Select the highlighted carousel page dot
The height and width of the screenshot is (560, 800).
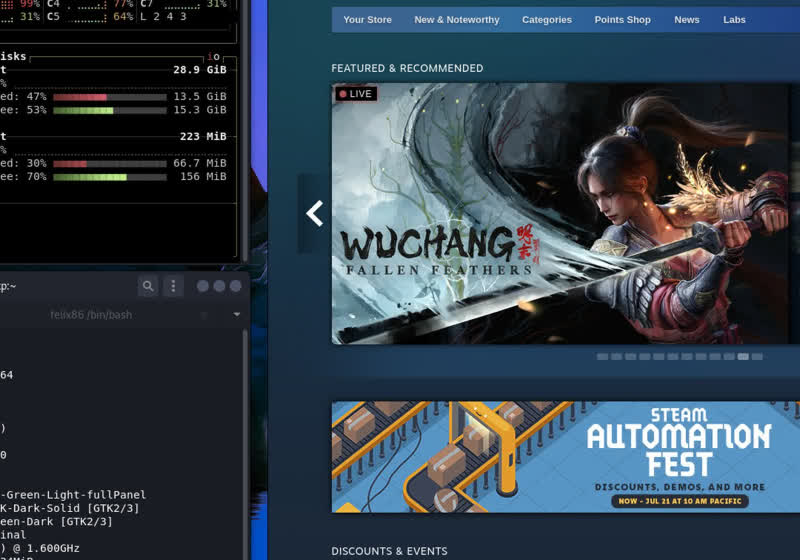point(743,357)
